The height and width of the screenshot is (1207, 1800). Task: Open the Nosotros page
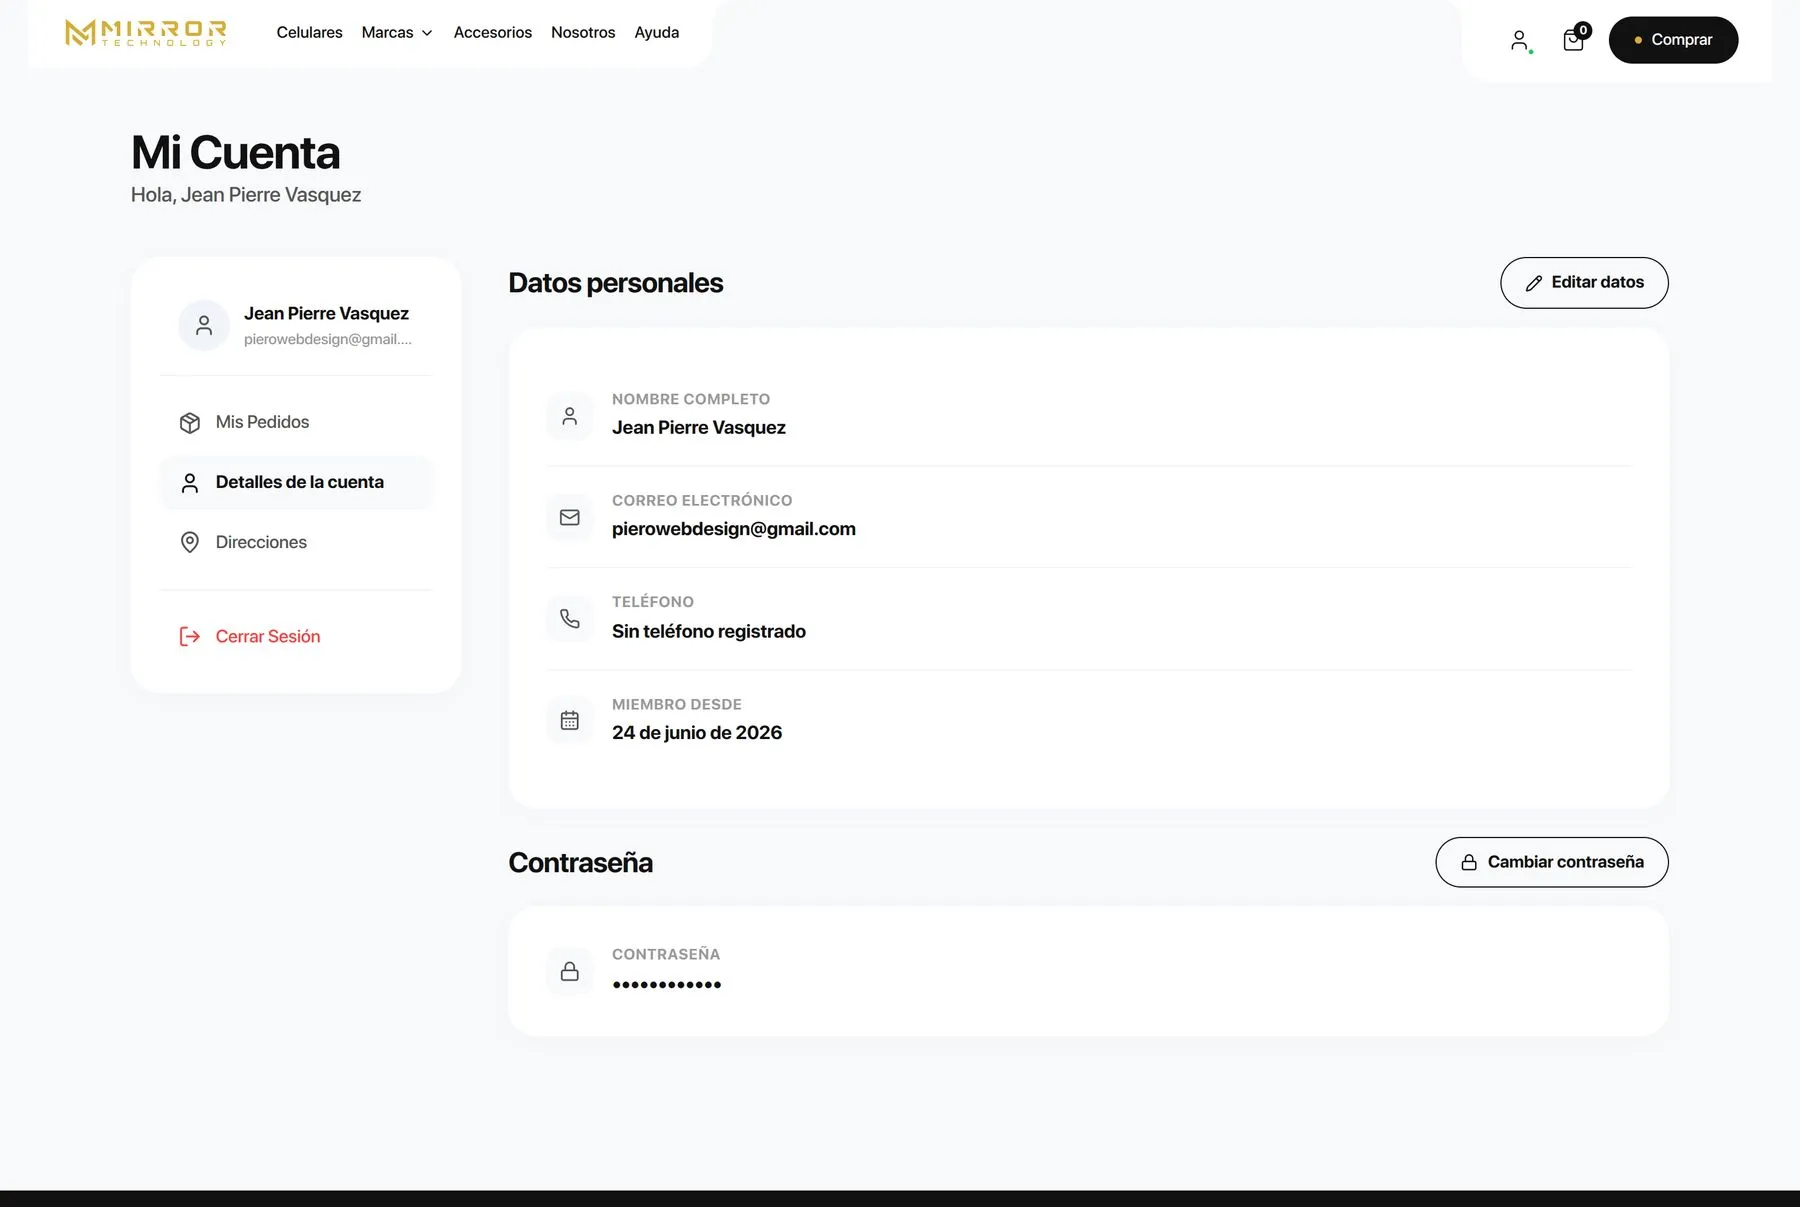point(583,32)
